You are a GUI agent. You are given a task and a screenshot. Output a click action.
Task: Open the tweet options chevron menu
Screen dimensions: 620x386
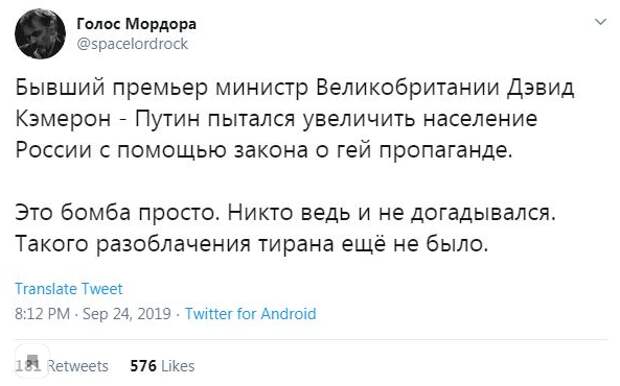tap(601, 22)
